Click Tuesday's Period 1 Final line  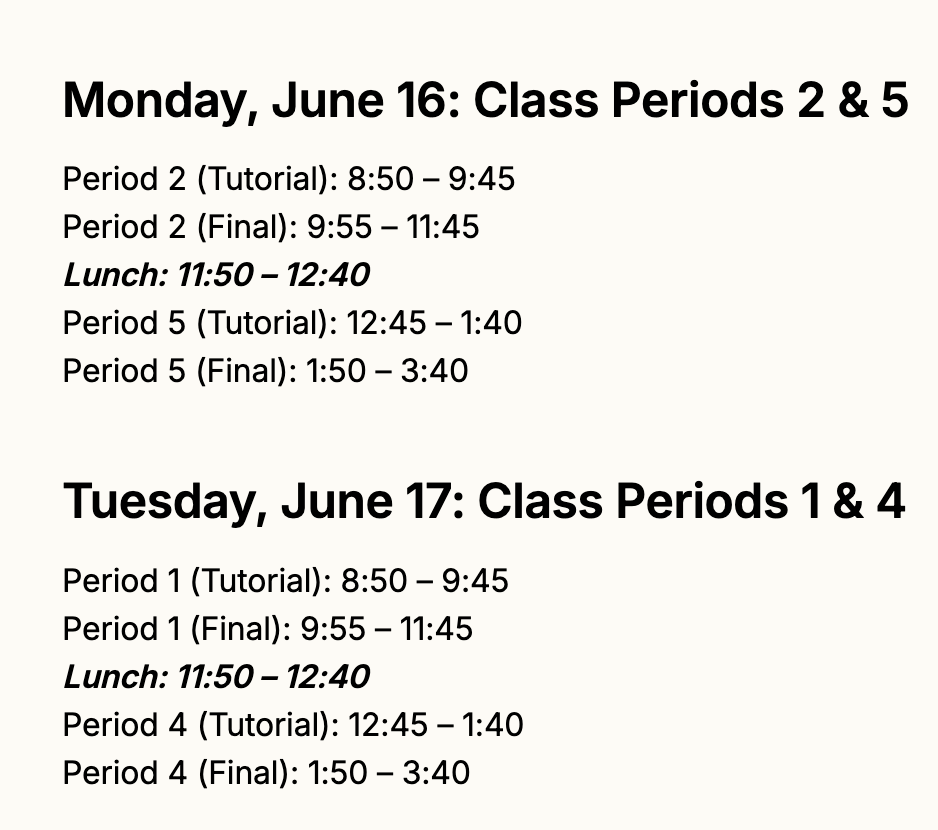click(267, 629)
